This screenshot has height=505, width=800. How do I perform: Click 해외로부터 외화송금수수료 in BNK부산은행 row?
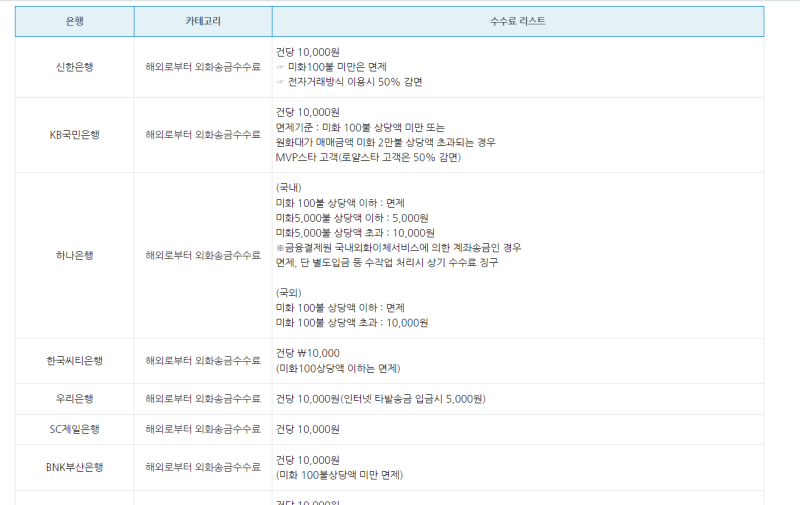[203, 467]
